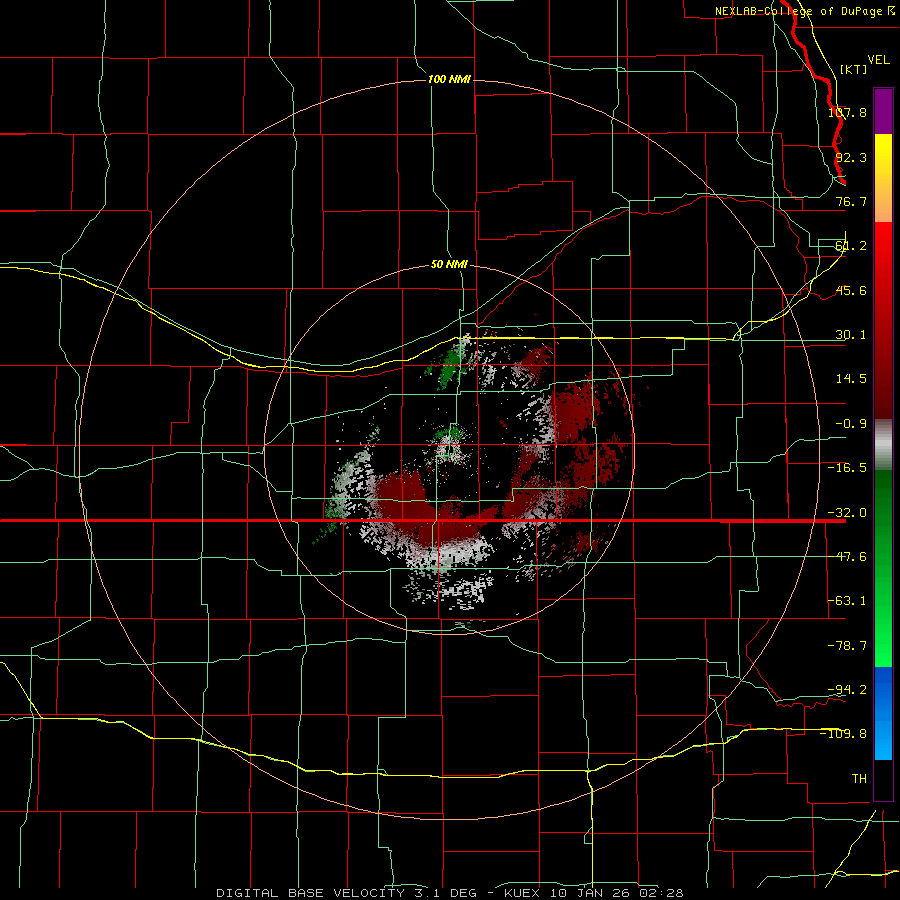Click the 14.5 velocity scale value
Screen dimensions: 900x900
pyautogui.click(x=851, y=379)
